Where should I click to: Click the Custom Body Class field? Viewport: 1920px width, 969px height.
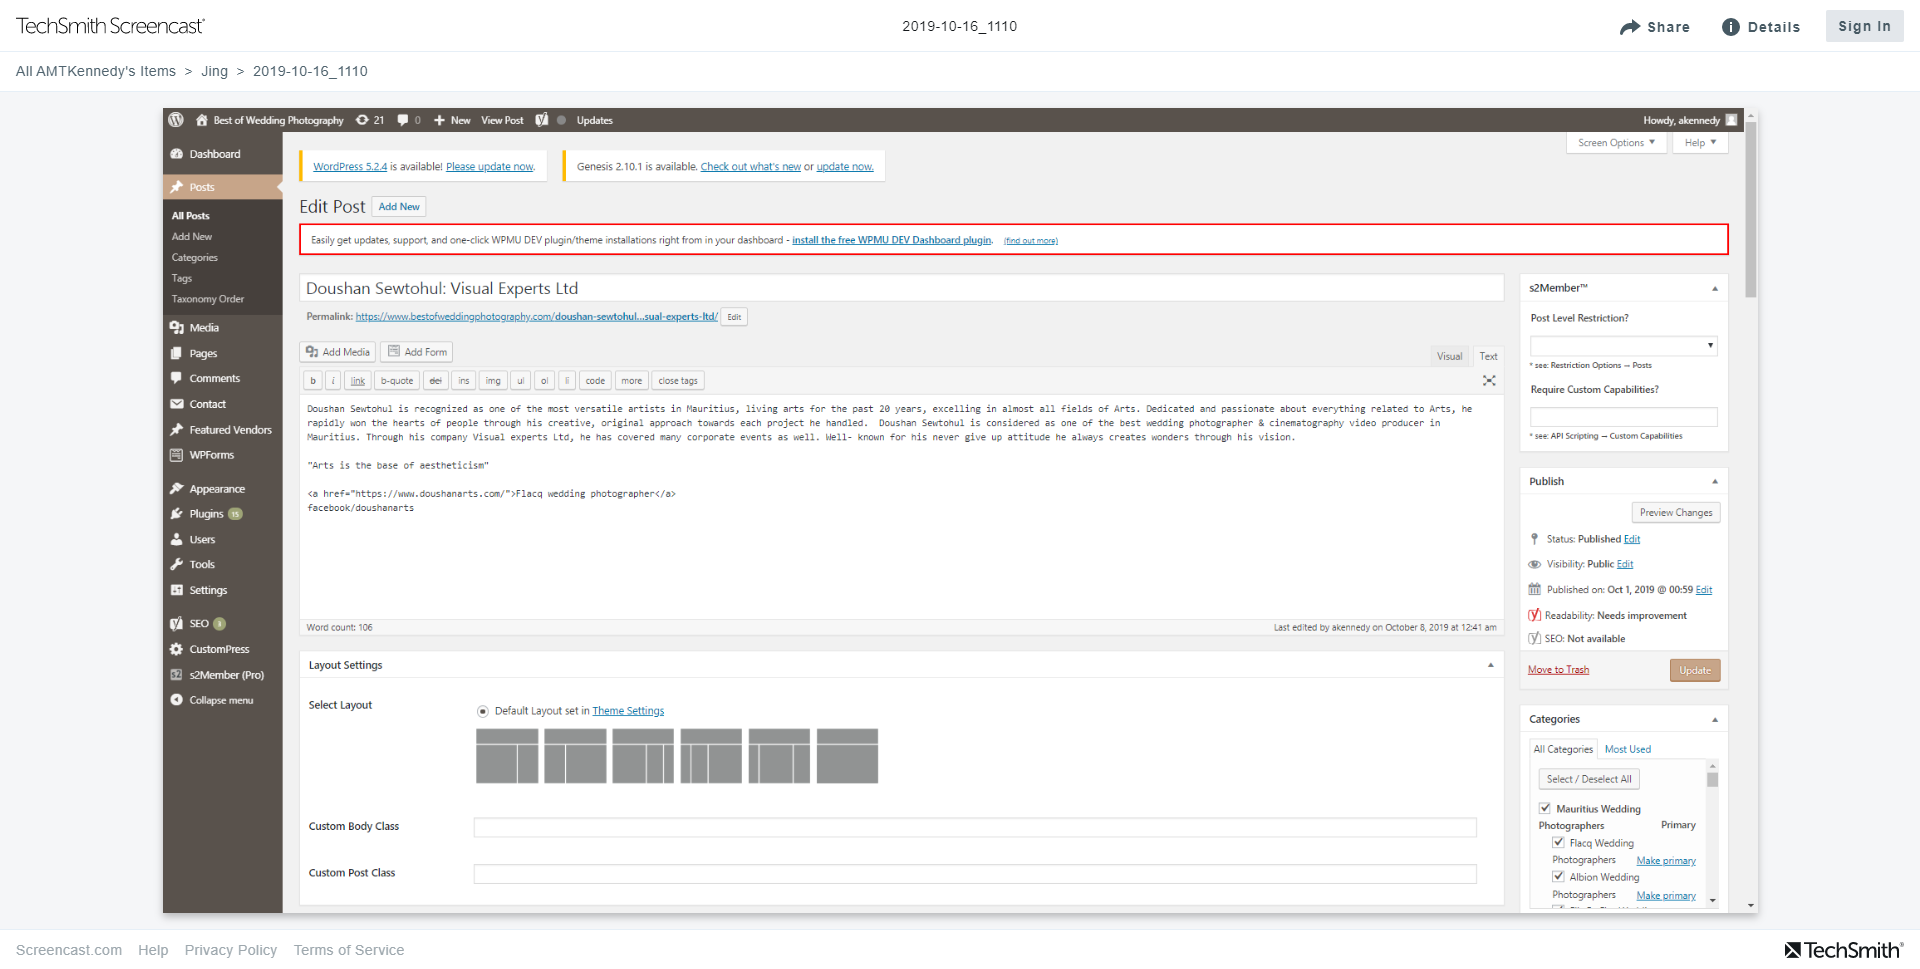coord(975,827)
